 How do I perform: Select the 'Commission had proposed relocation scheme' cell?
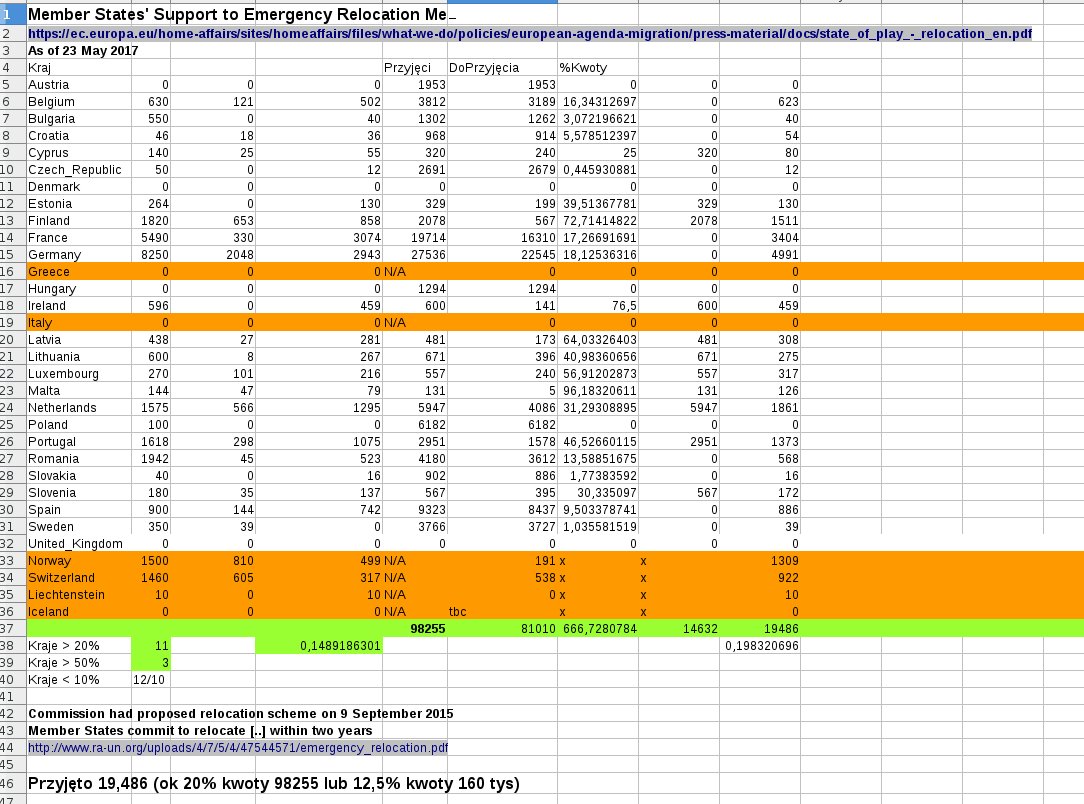click(241, 713)
